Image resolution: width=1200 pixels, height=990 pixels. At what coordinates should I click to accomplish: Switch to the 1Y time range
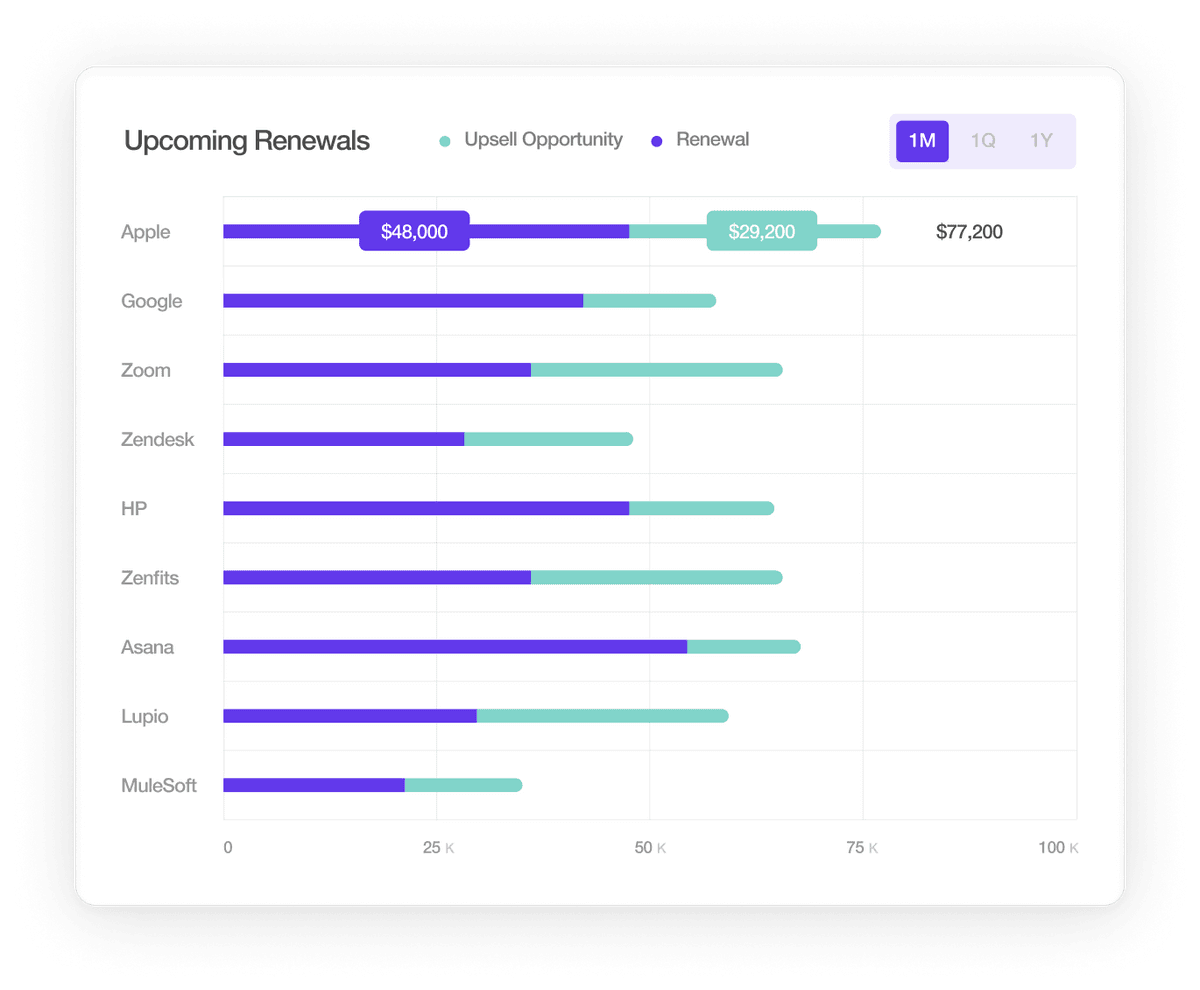coord(1042,141)
